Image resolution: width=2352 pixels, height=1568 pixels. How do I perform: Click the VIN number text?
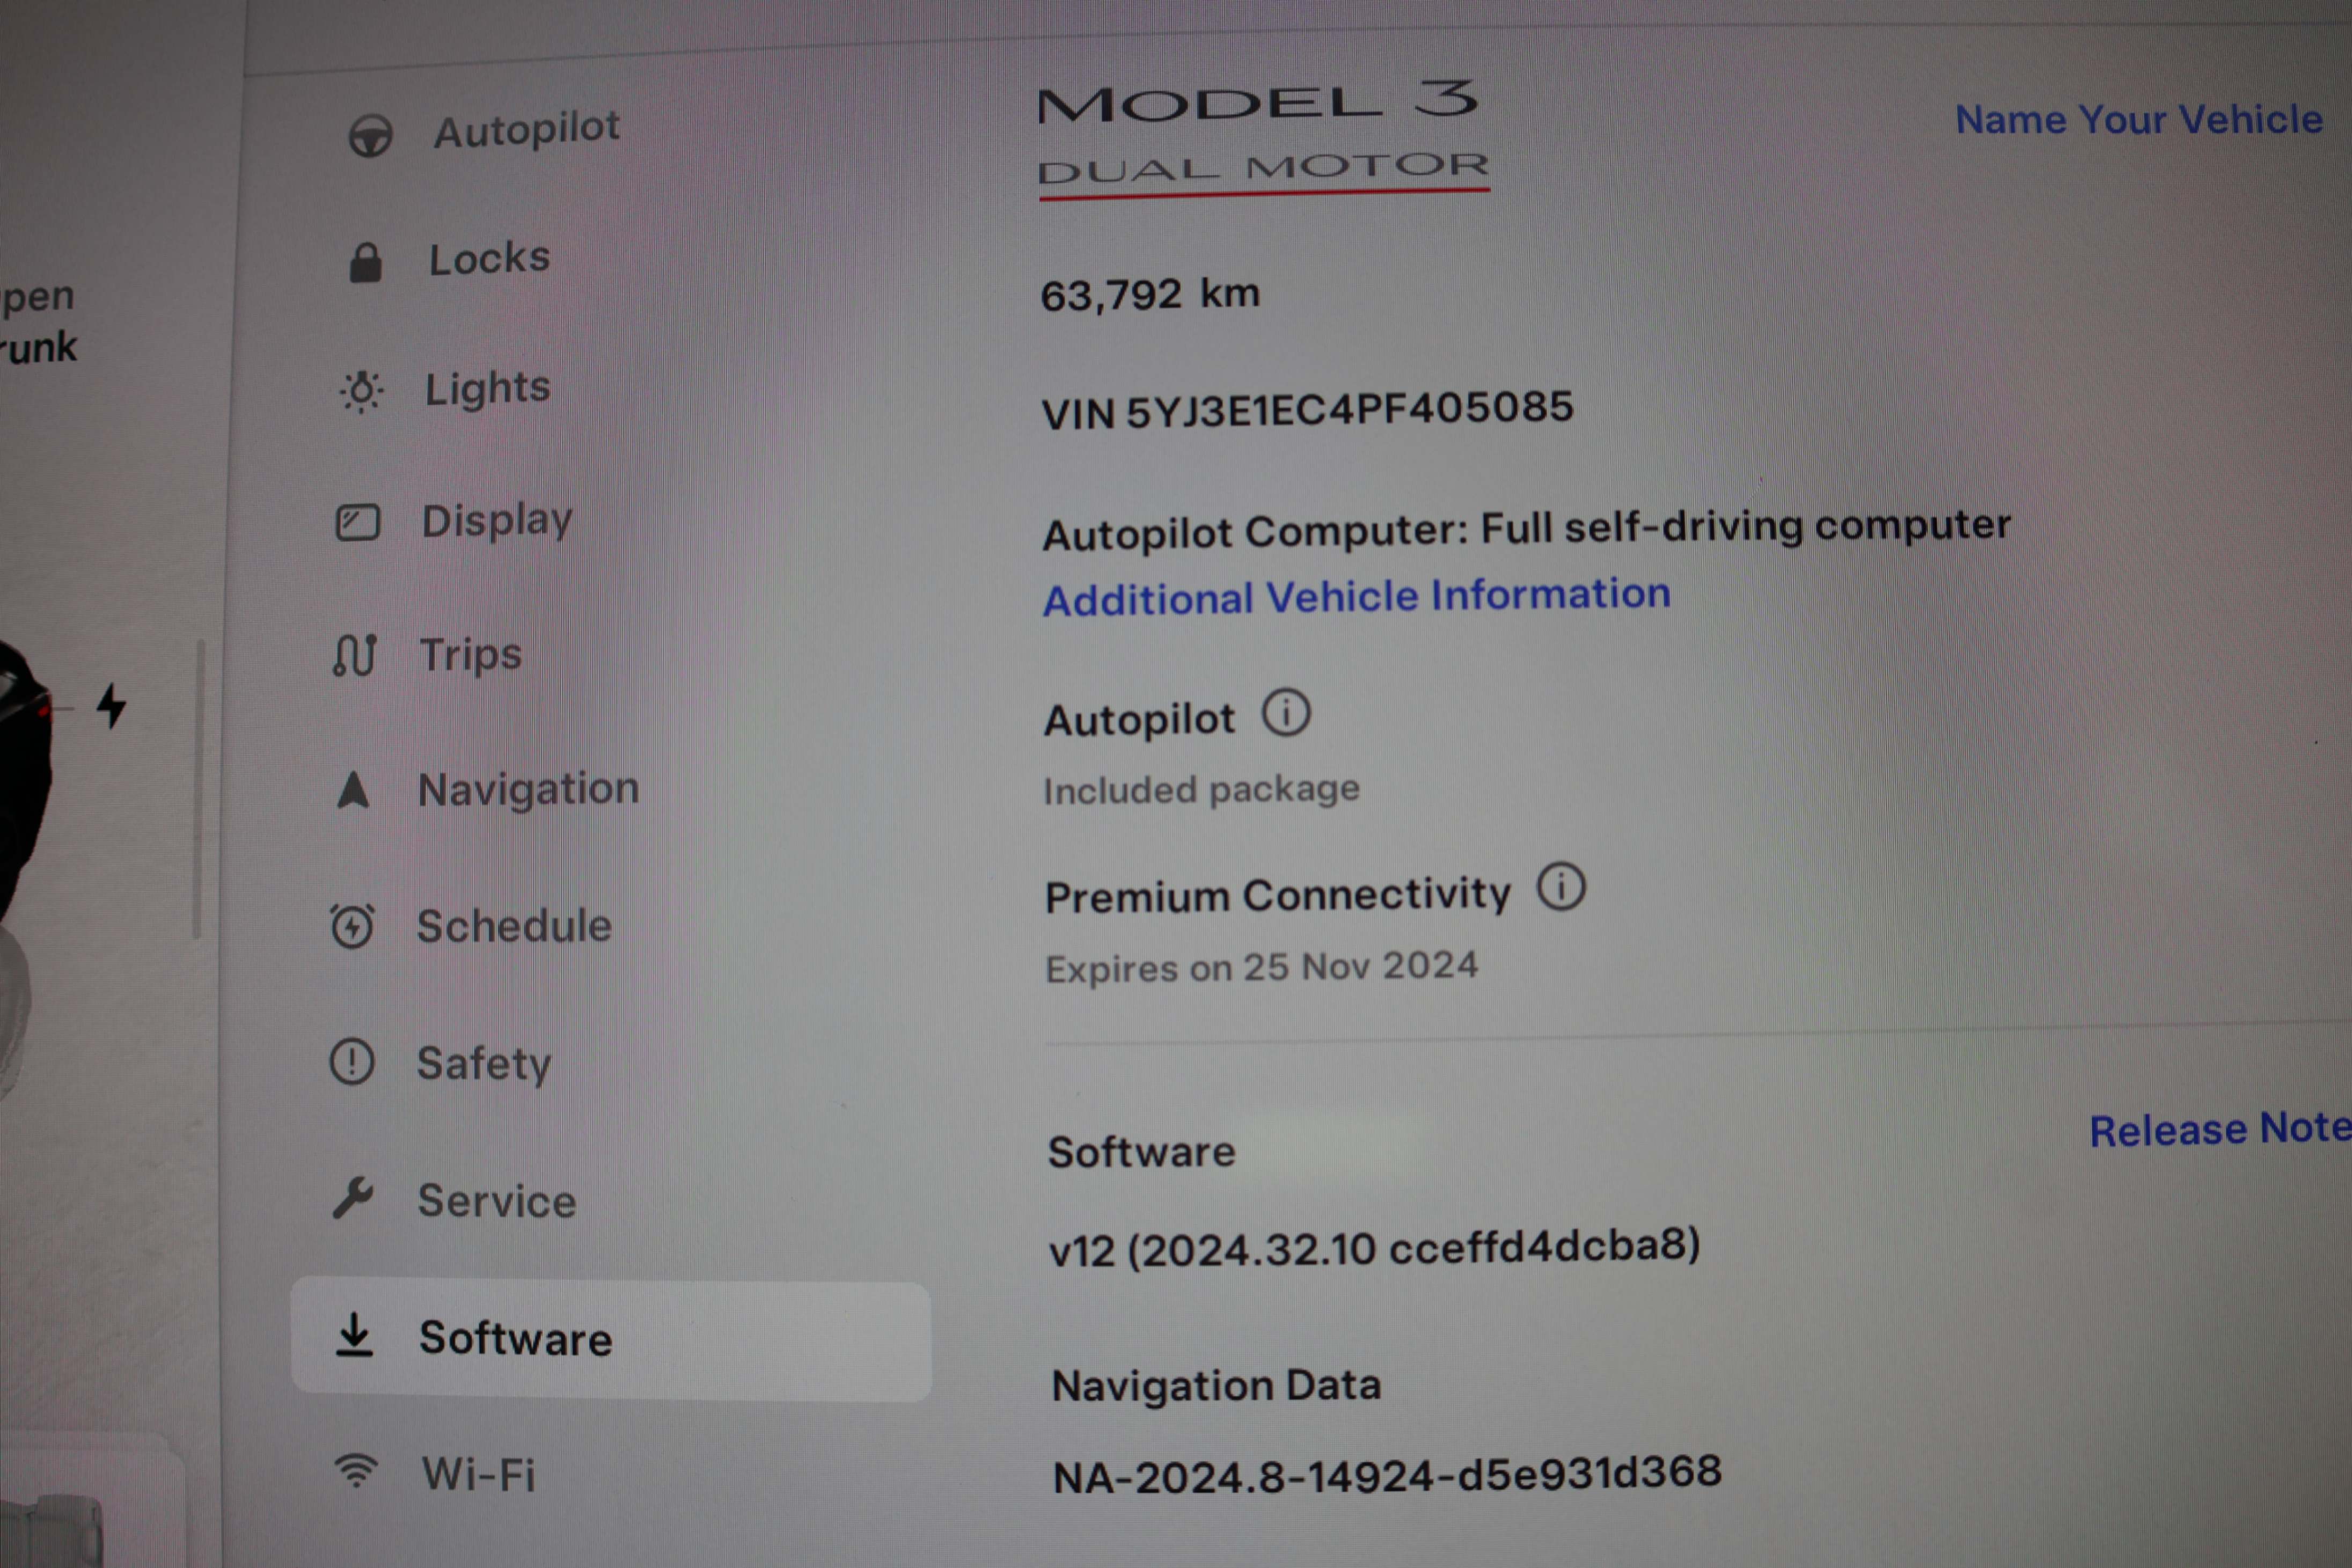point(1307,410)
